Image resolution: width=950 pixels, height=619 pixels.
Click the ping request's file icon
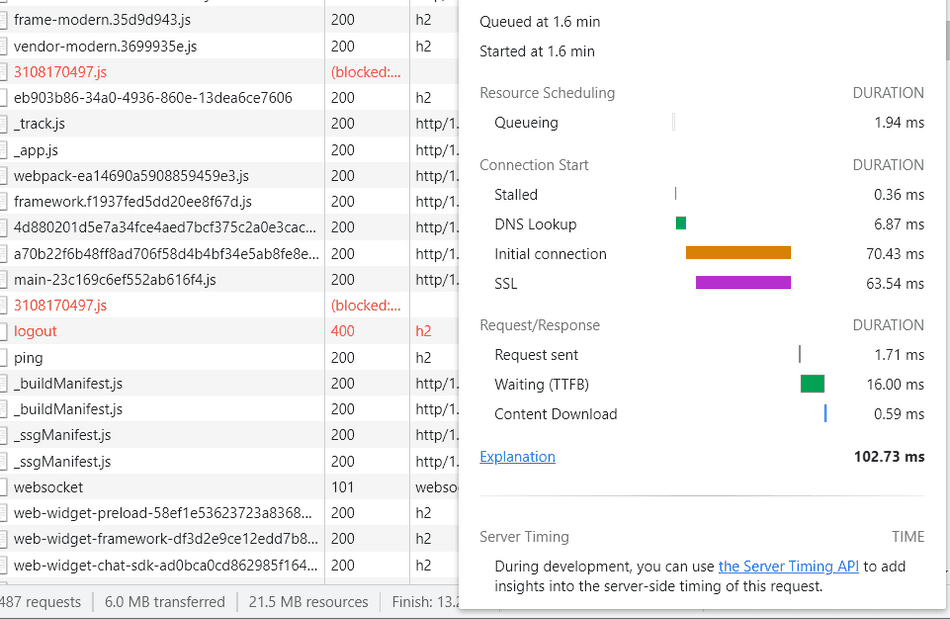click(6, 357)
